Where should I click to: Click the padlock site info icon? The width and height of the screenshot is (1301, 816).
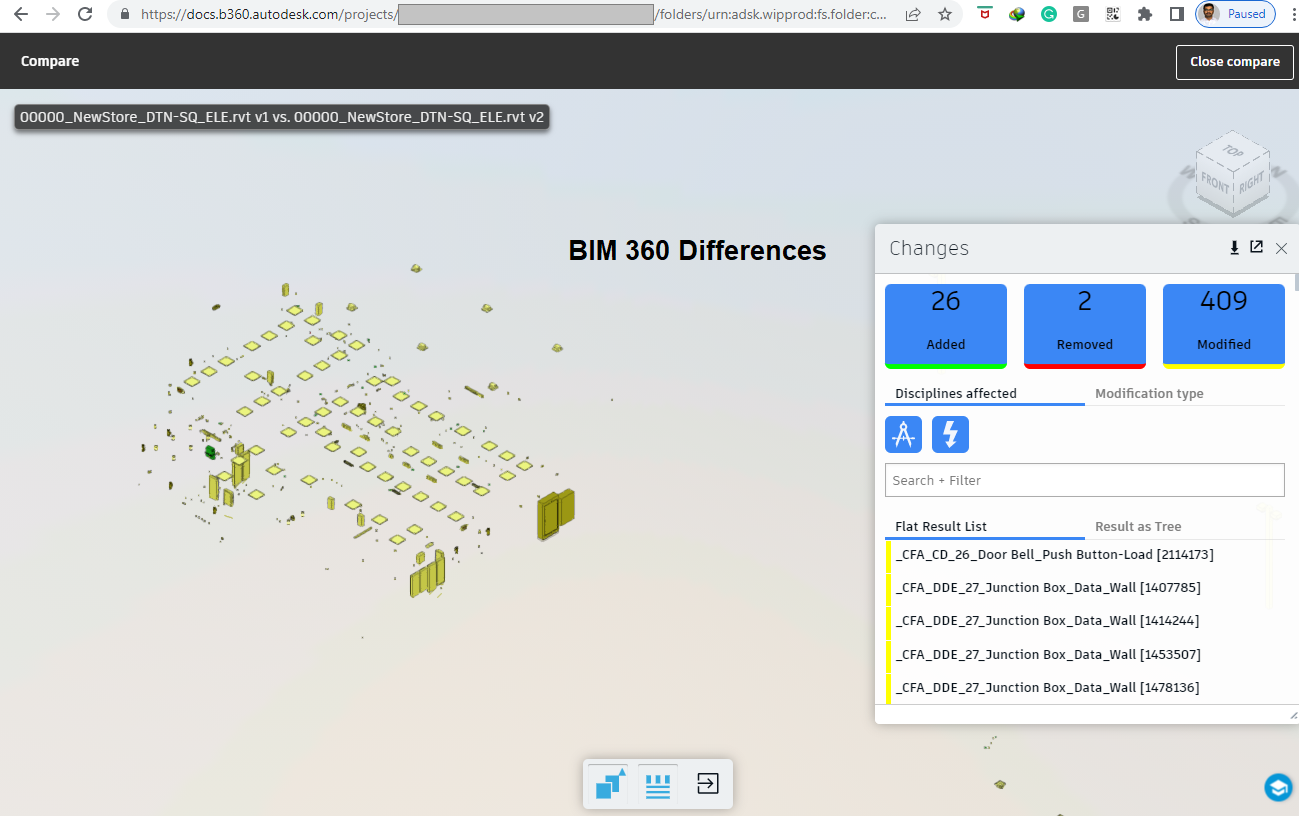[125, 15]
